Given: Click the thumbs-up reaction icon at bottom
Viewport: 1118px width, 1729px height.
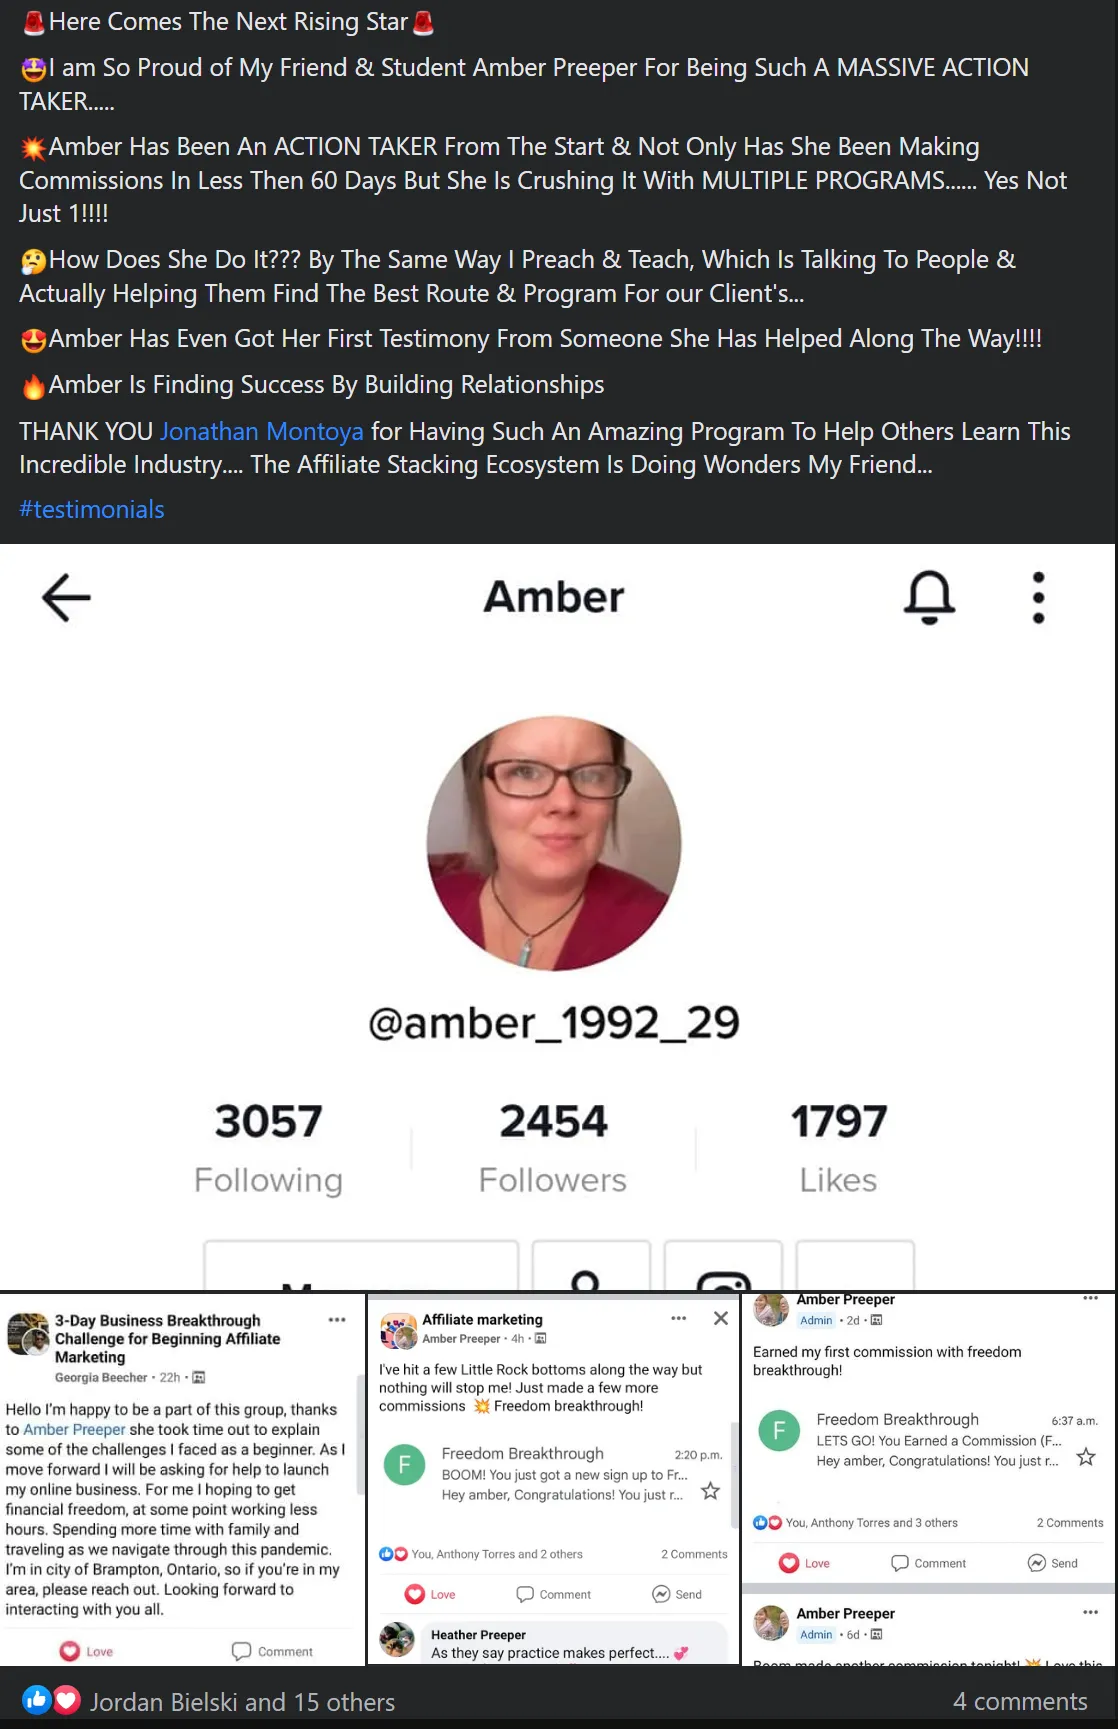Looking at the screenshot, I should pos(37,1699).
